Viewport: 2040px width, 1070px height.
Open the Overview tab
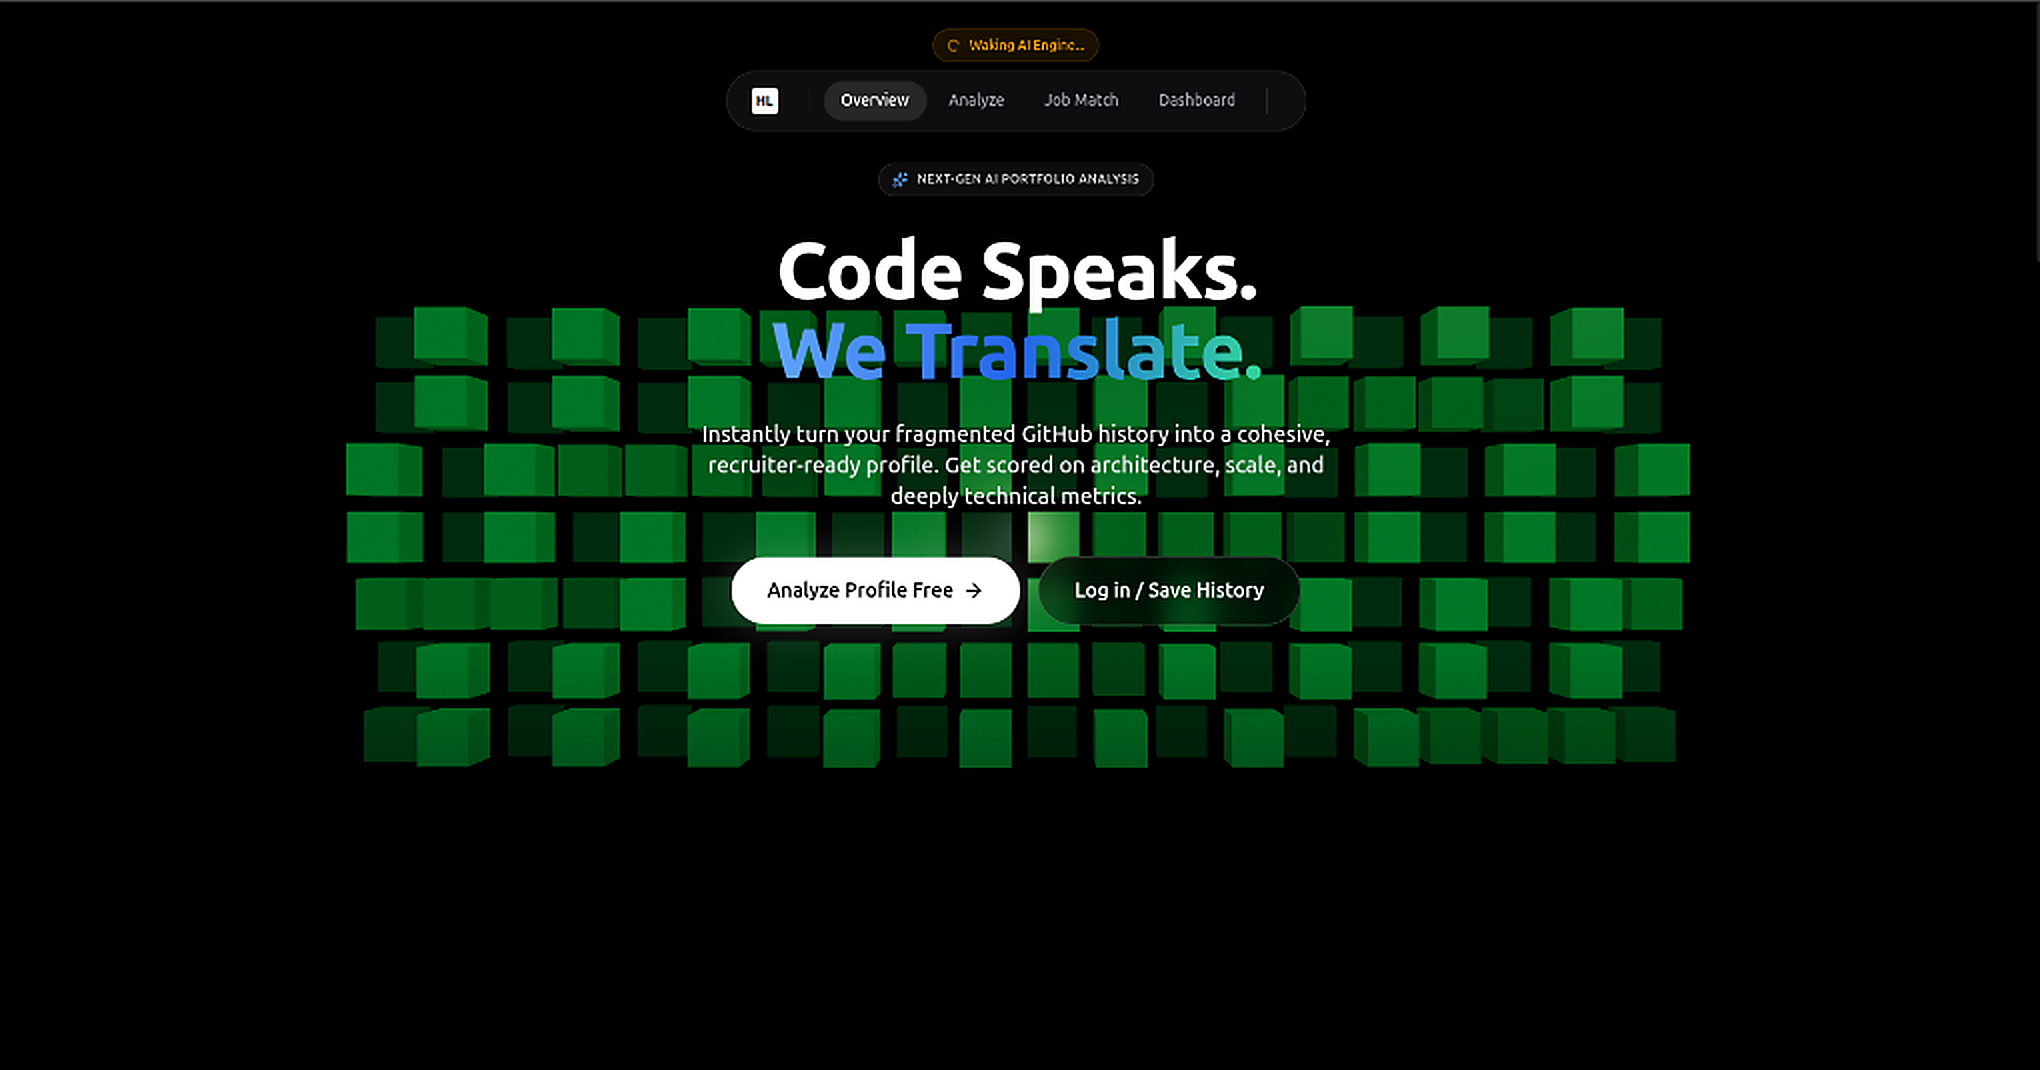(x=875, y=101)
